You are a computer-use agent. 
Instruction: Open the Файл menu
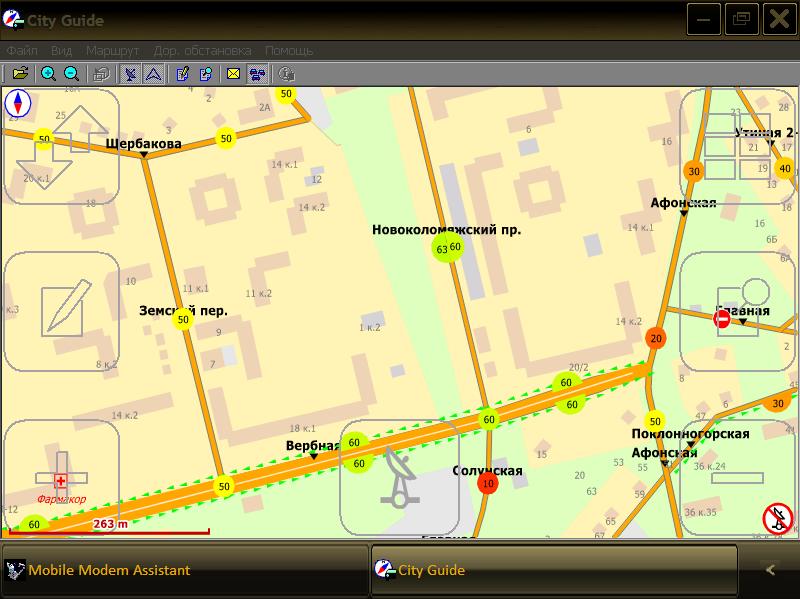click(x=22, y=50)
